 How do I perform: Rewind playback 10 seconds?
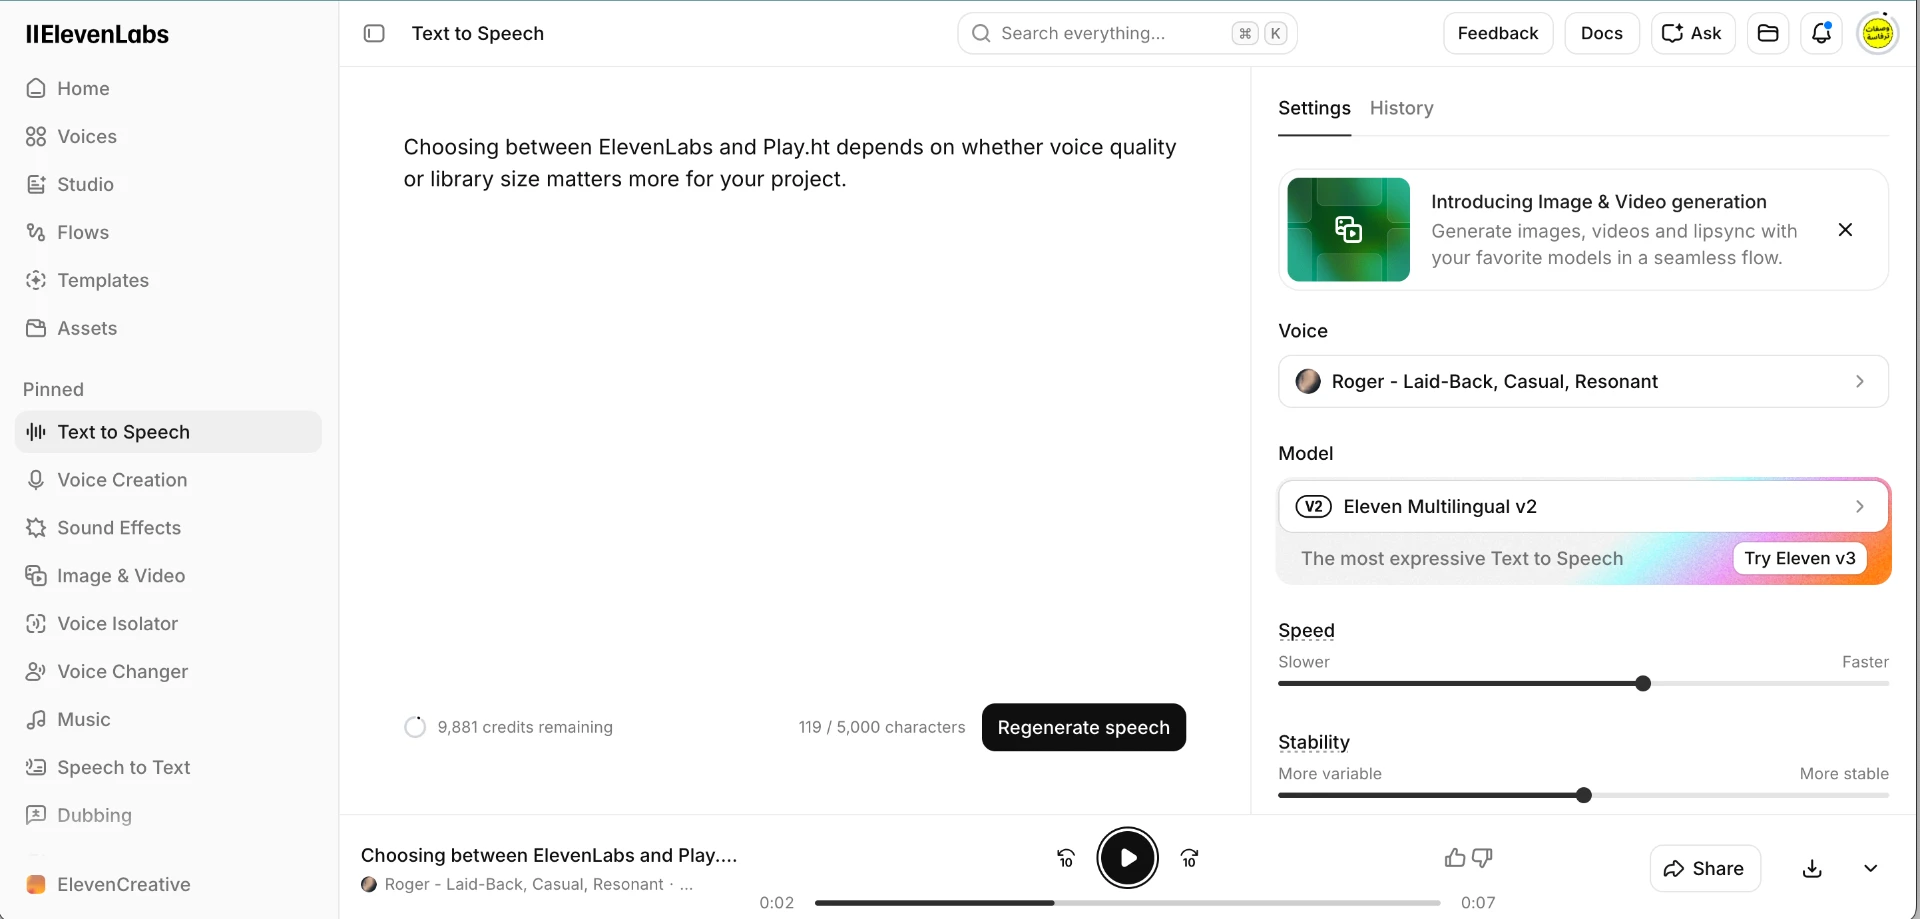1066,858
